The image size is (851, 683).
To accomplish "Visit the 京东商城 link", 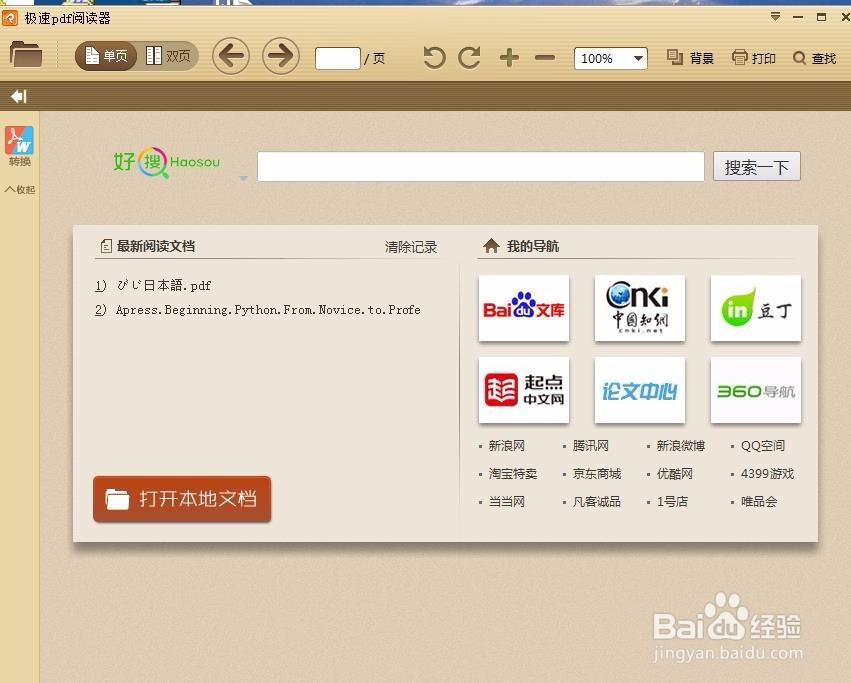I will click(596, 474).
